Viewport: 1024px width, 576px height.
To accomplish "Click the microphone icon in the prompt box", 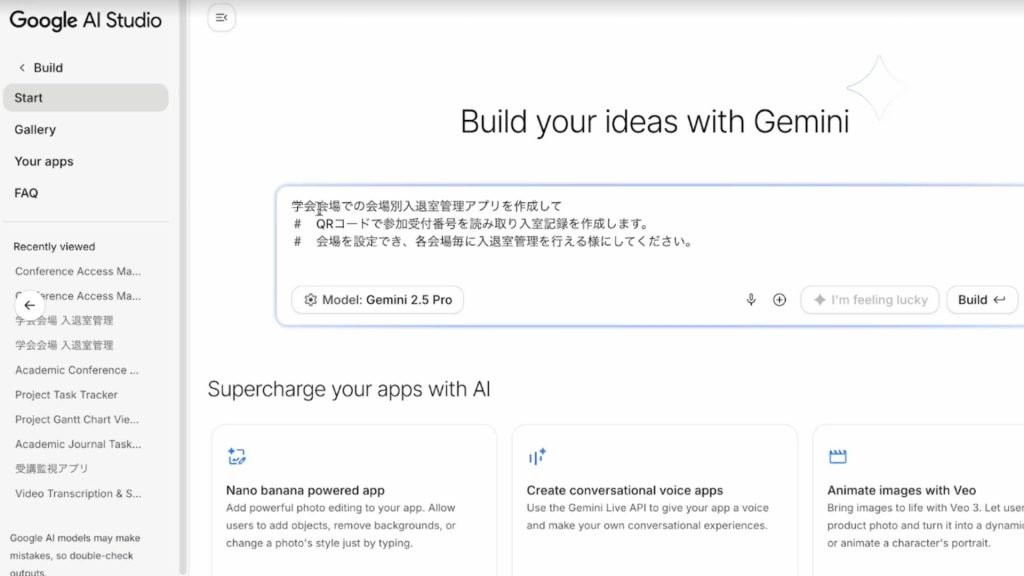I will pyautogui.click(x=751, y=300).
